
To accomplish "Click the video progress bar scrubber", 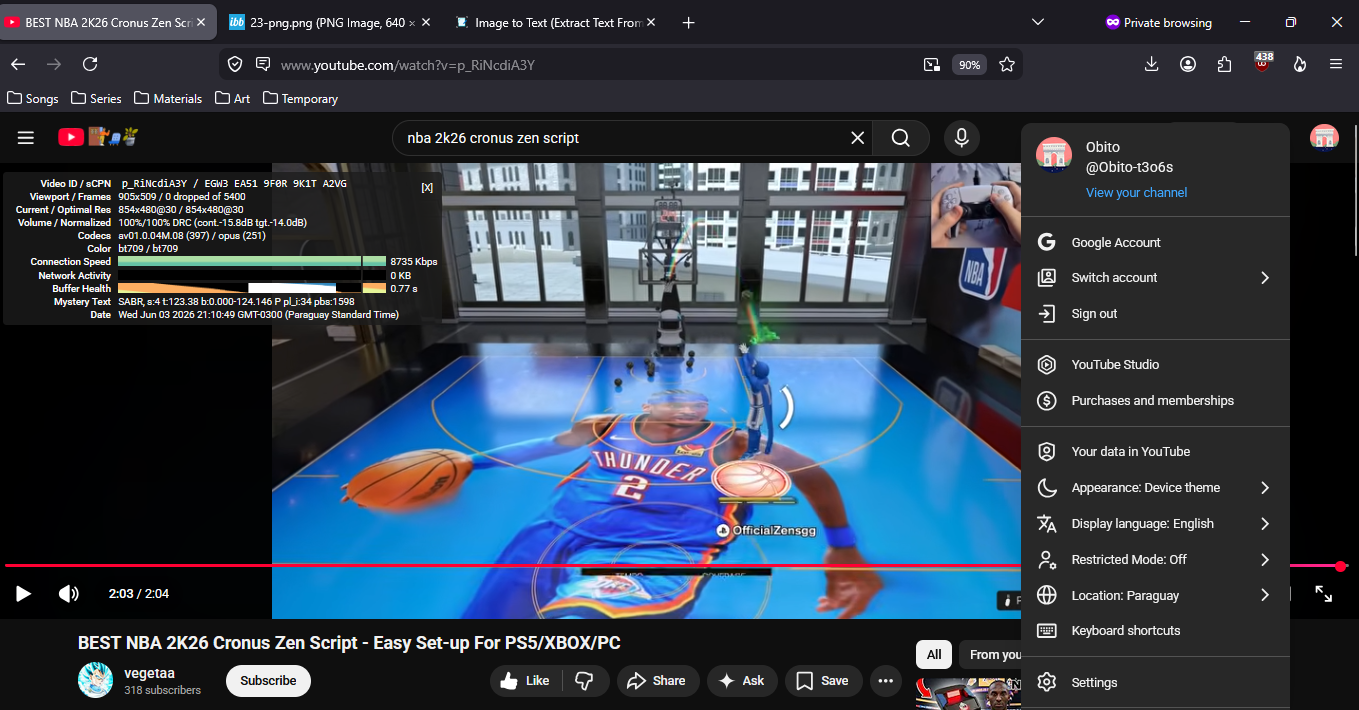I will [x=1341, y=566].
